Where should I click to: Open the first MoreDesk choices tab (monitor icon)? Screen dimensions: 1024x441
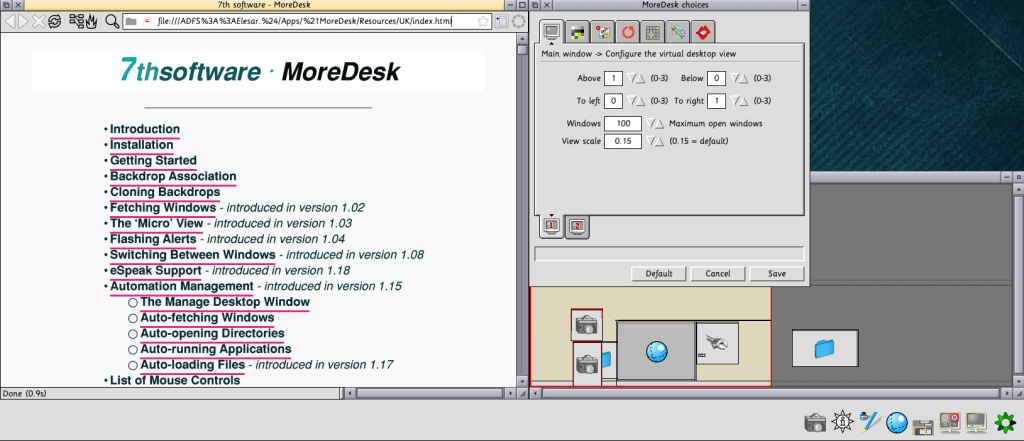(x=552, y=32)
